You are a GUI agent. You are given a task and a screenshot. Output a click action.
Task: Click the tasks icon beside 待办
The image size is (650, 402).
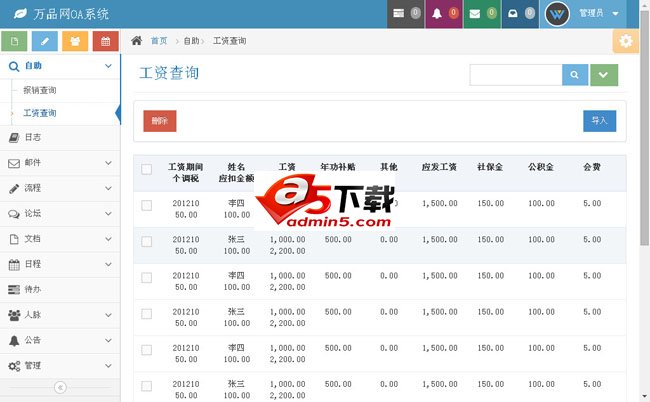pyautogui.click(x=14, y=290)
